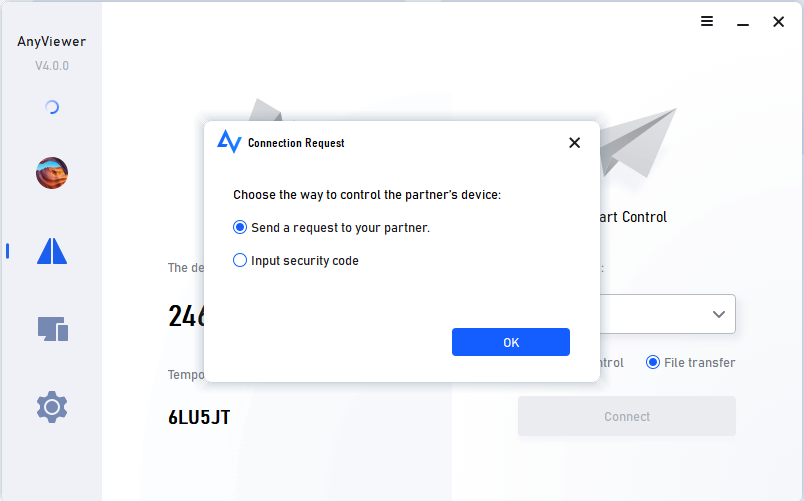Open the Devices icon in sidebar
804x501 pixels.
pyautogui.click(x=53, y=329)
